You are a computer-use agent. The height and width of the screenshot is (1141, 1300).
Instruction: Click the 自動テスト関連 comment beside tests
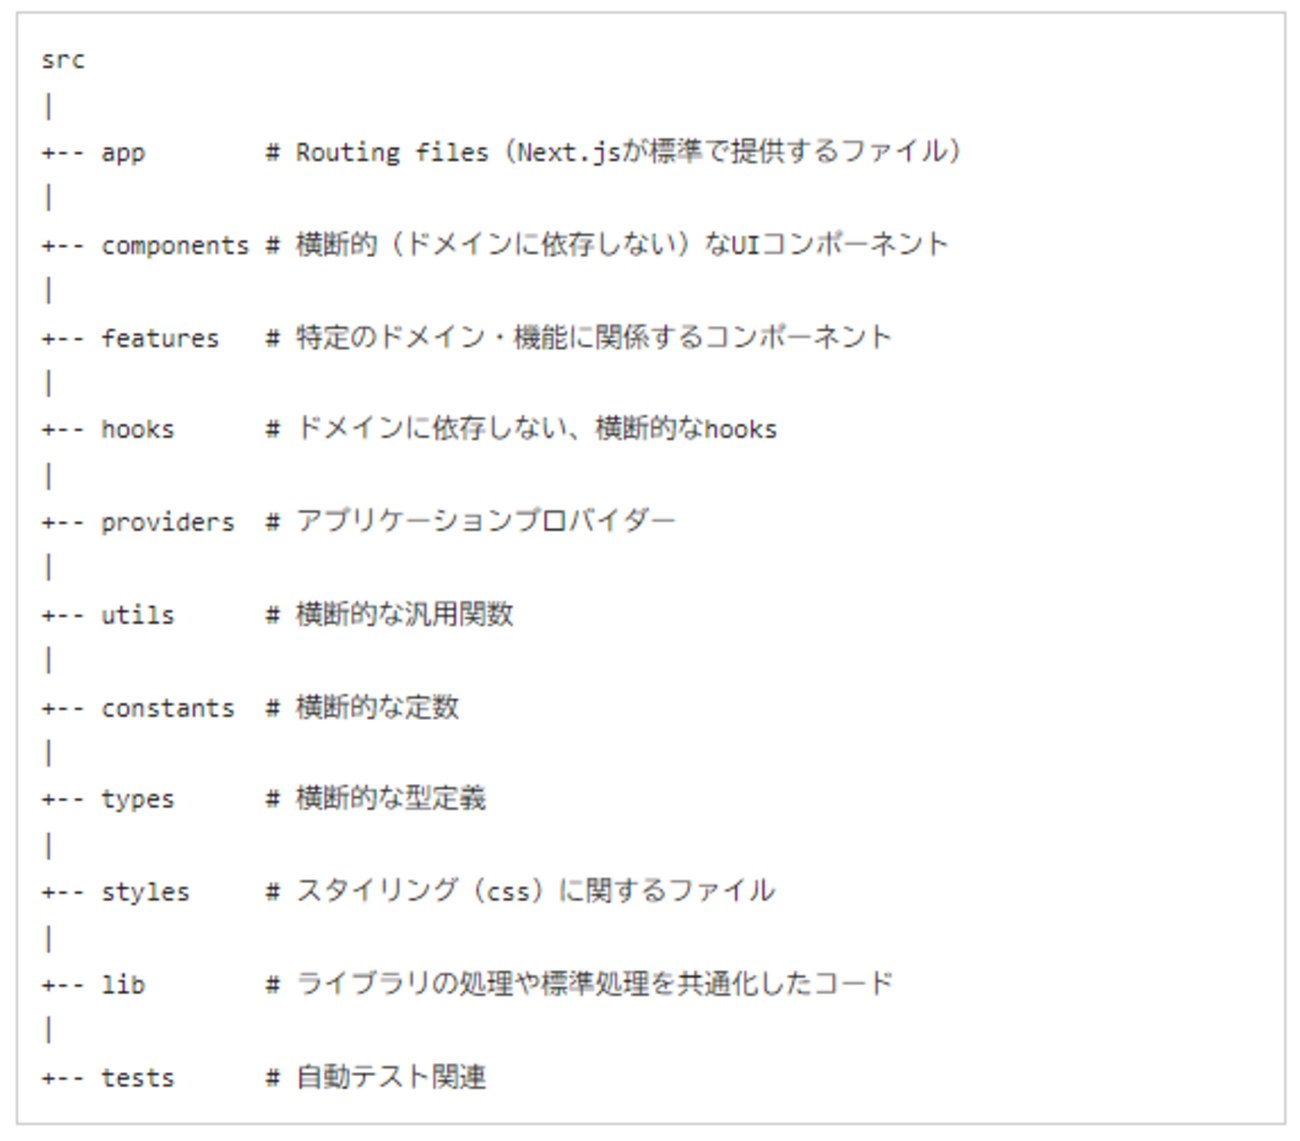click(391, 1077)
